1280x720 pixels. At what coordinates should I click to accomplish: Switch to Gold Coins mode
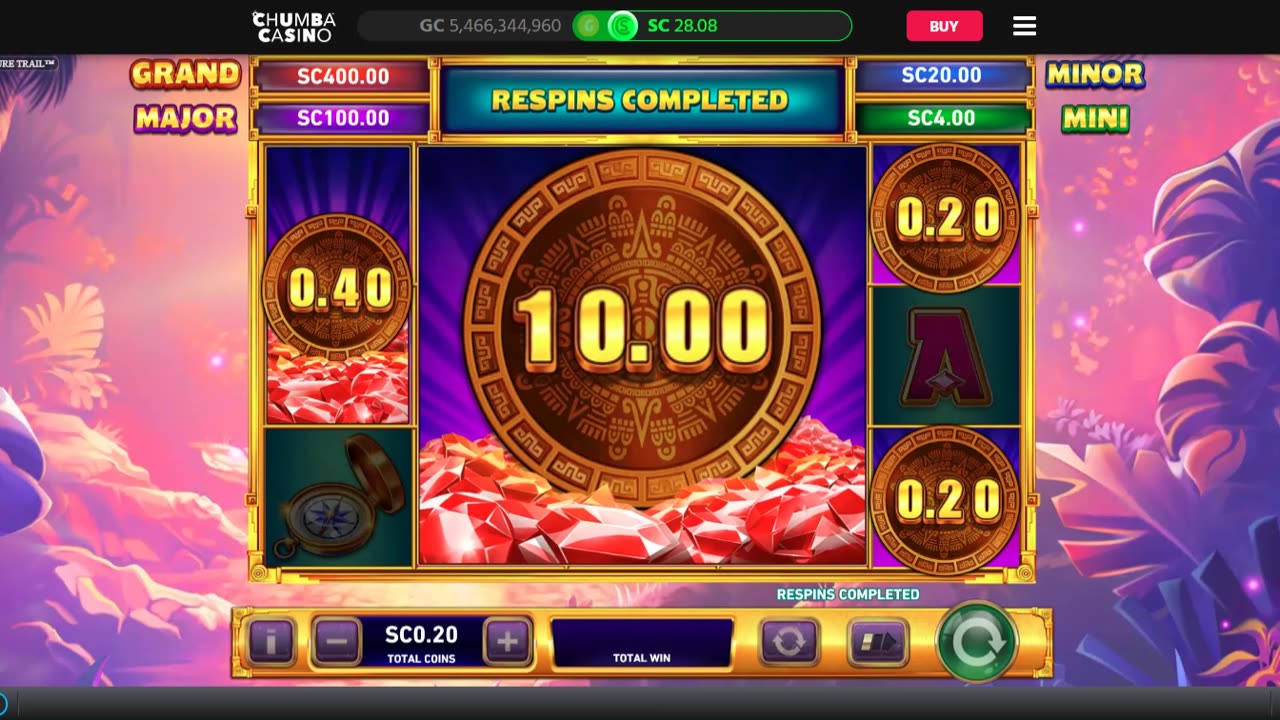point(588,26)
